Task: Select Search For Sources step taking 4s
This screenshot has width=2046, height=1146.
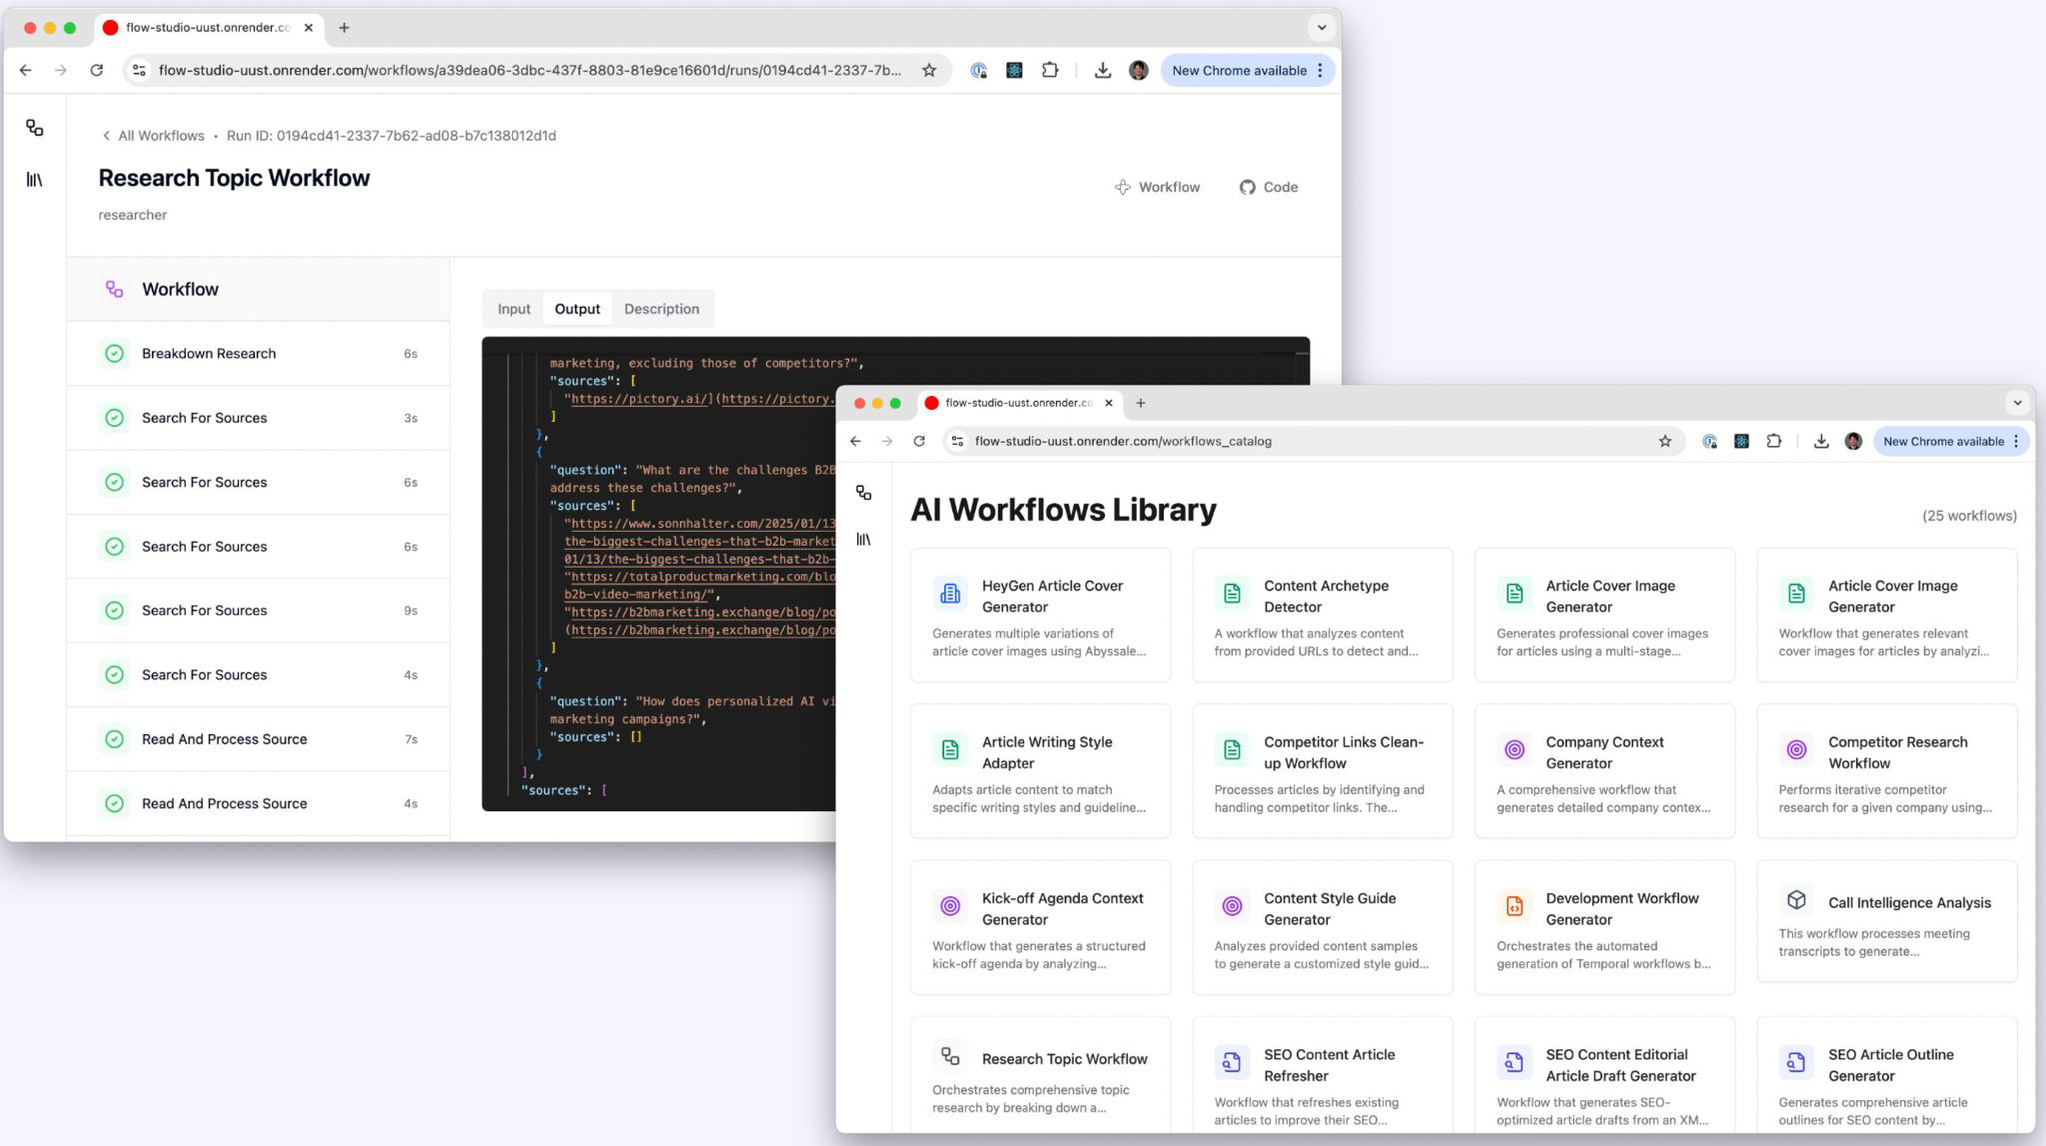Action: [x=258, y=675]
